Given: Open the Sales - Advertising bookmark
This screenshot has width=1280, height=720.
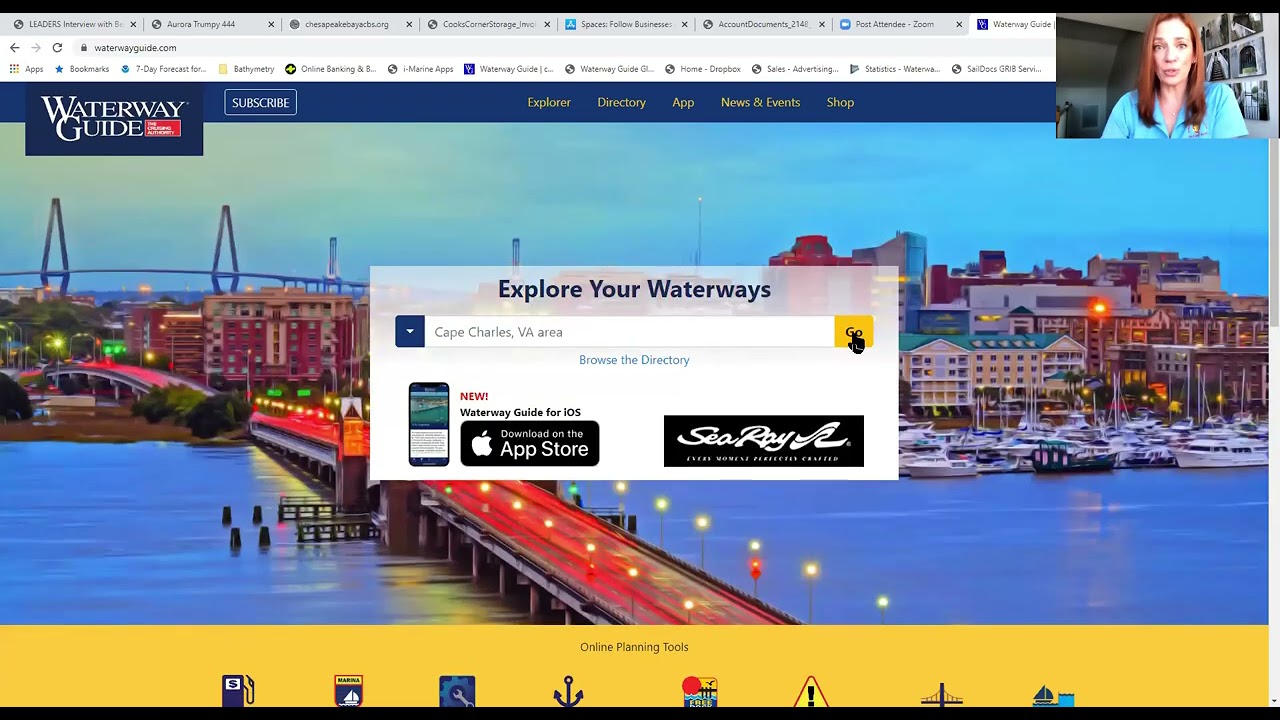Looking at the screenshot, I should [x=795, y=69].
